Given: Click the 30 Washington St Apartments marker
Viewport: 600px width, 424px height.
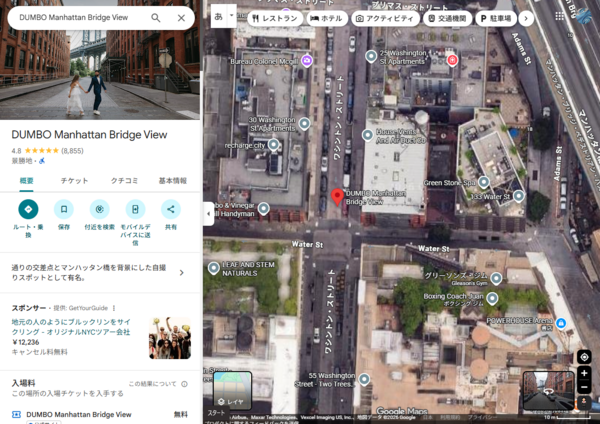Looking at the screenshot, I should [x=305, y=124].
